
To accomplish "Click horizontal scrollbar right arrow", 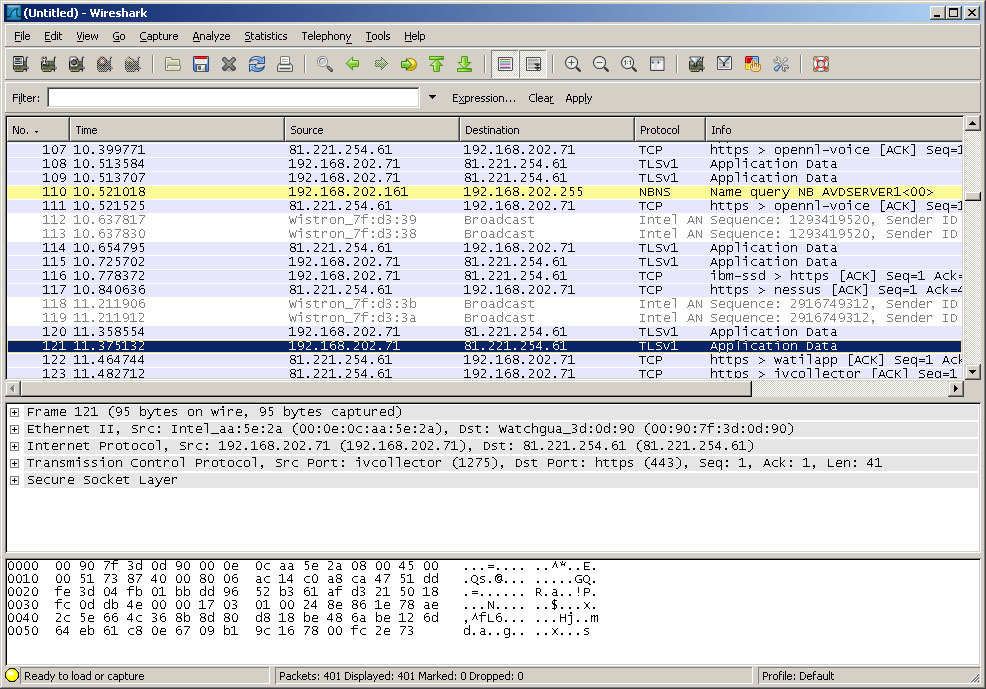I will pos(956,389).
